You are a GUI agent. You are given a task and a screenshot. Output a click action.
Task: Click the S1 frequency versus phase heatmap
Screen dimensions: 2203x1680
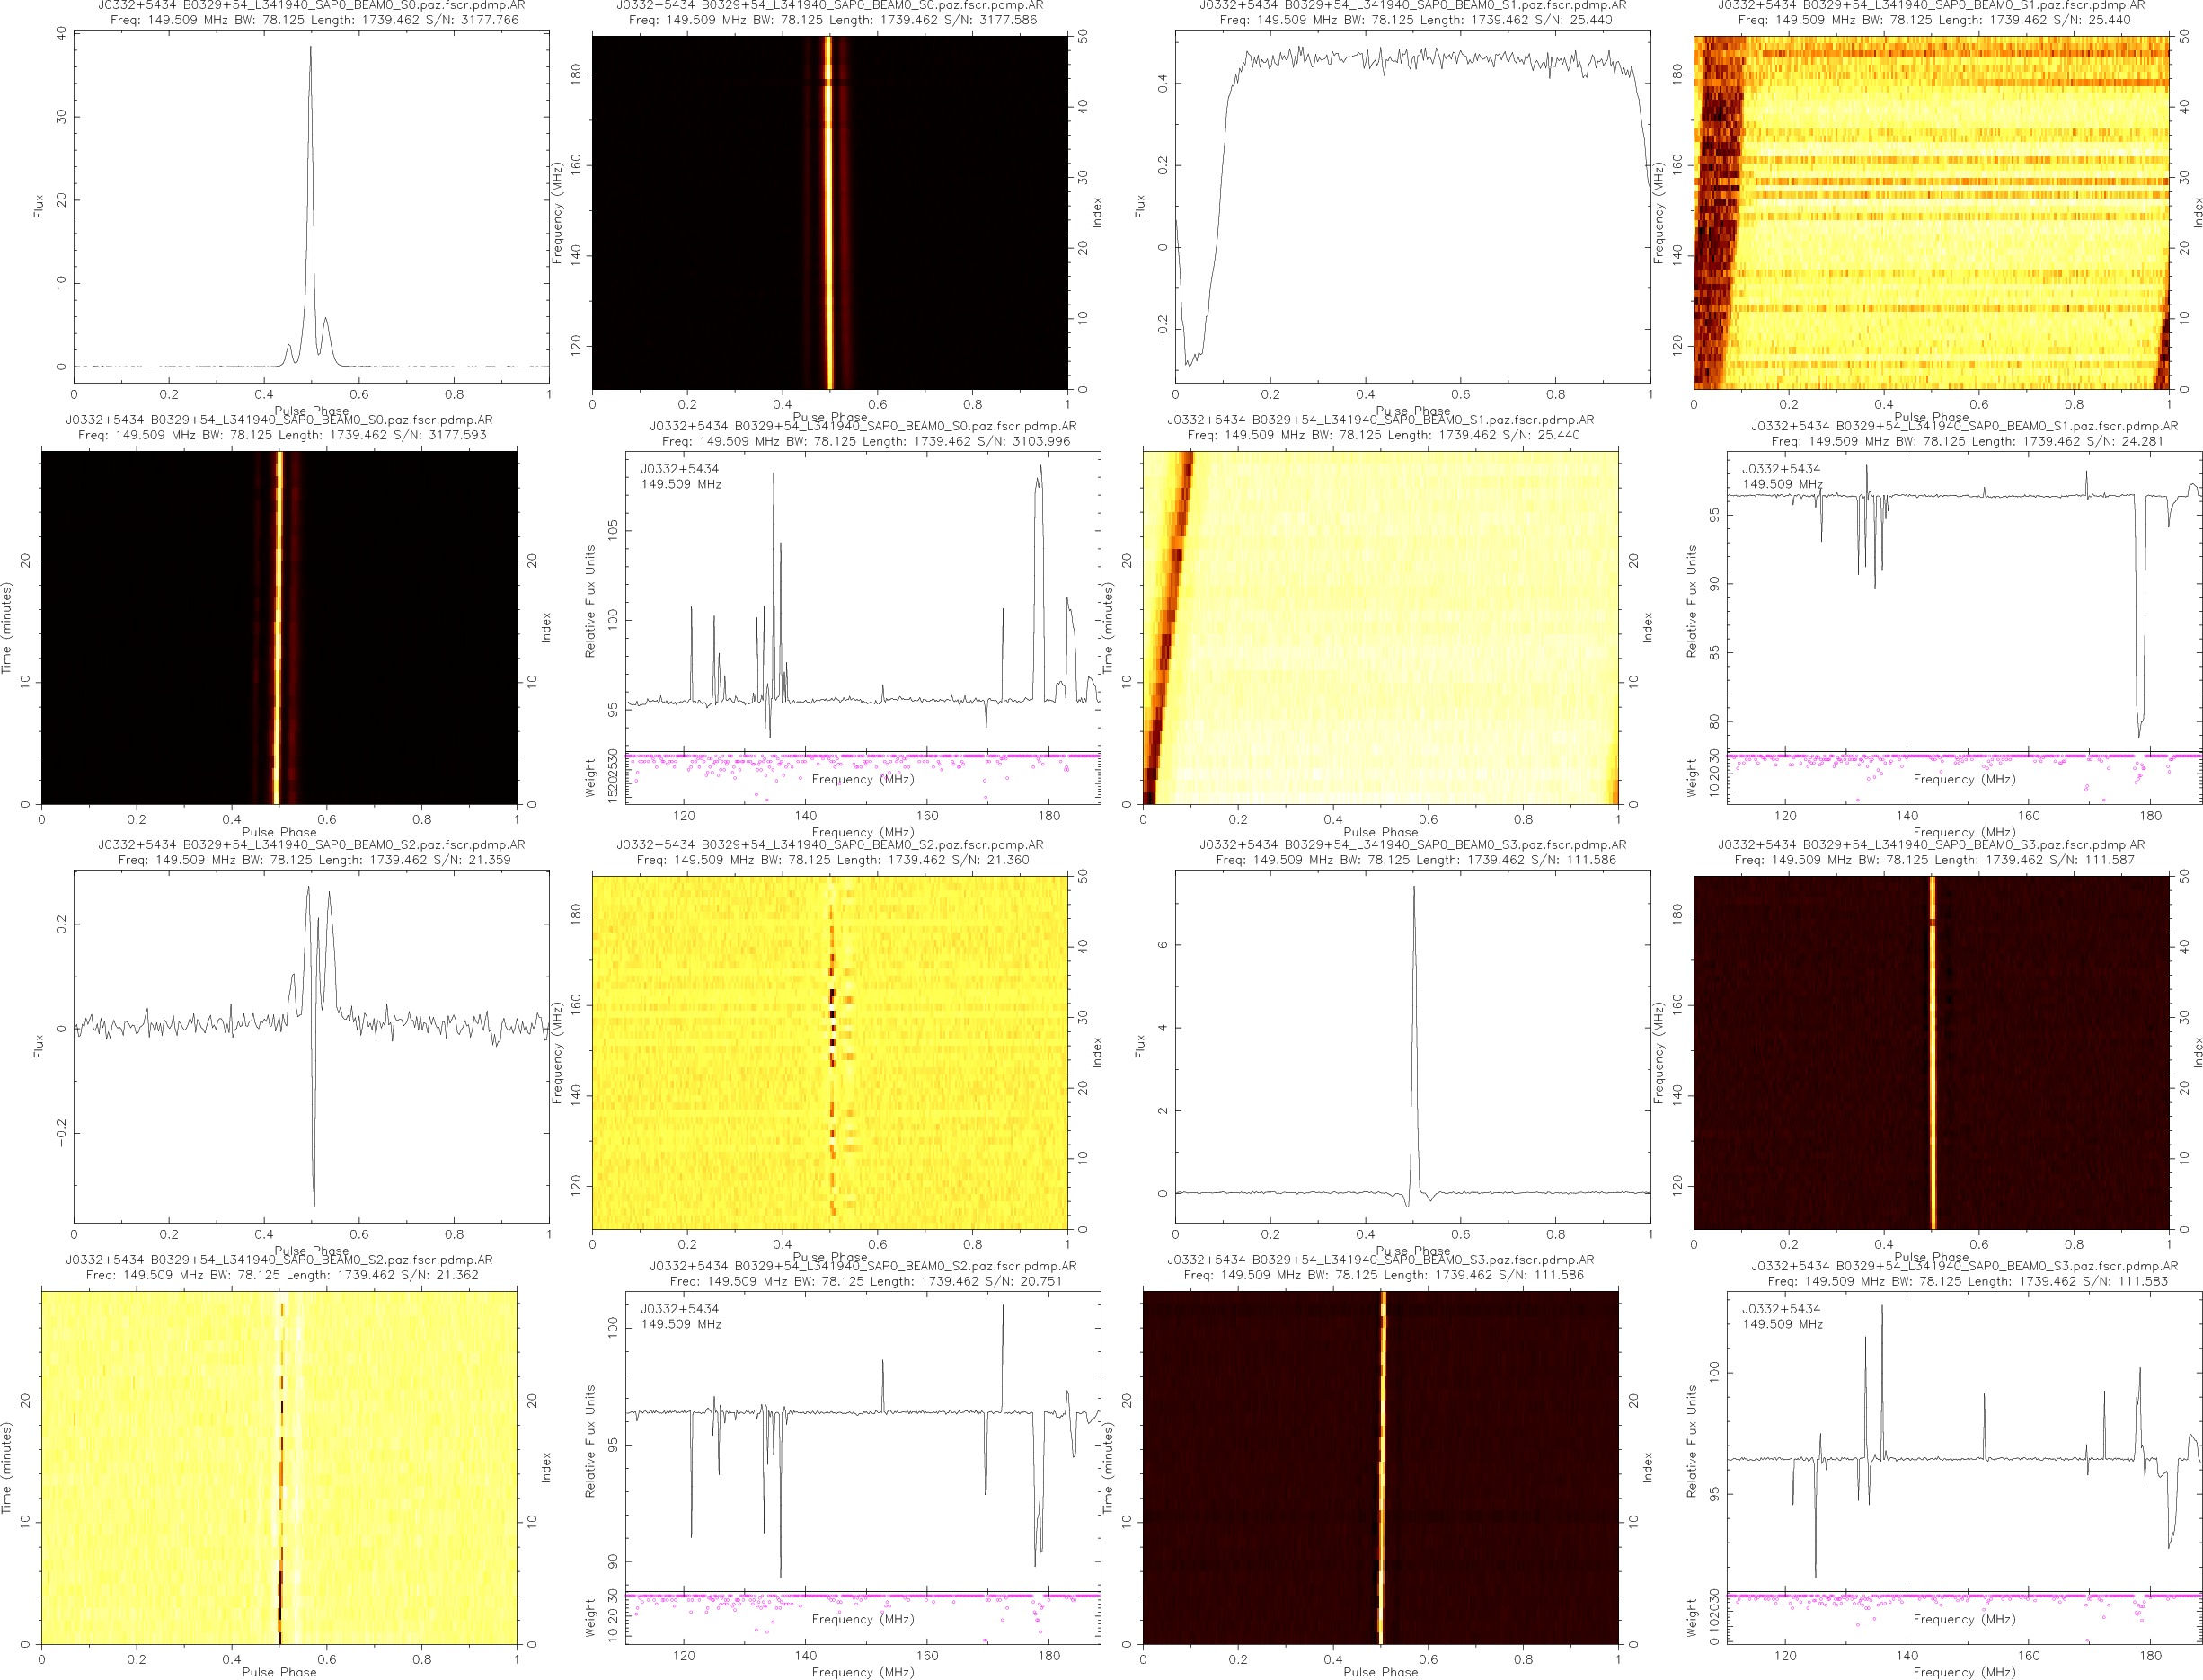coord(1930,212)
